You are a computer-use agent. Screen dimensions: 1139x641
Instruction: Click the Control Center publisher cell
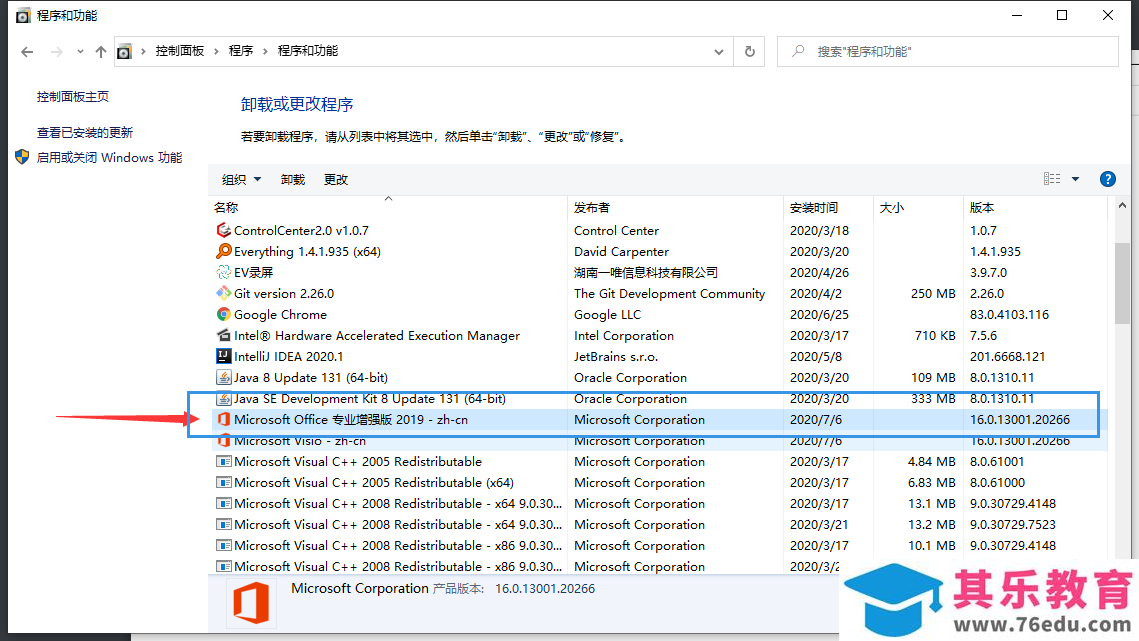pyautogui.click(x=616, y=230)
